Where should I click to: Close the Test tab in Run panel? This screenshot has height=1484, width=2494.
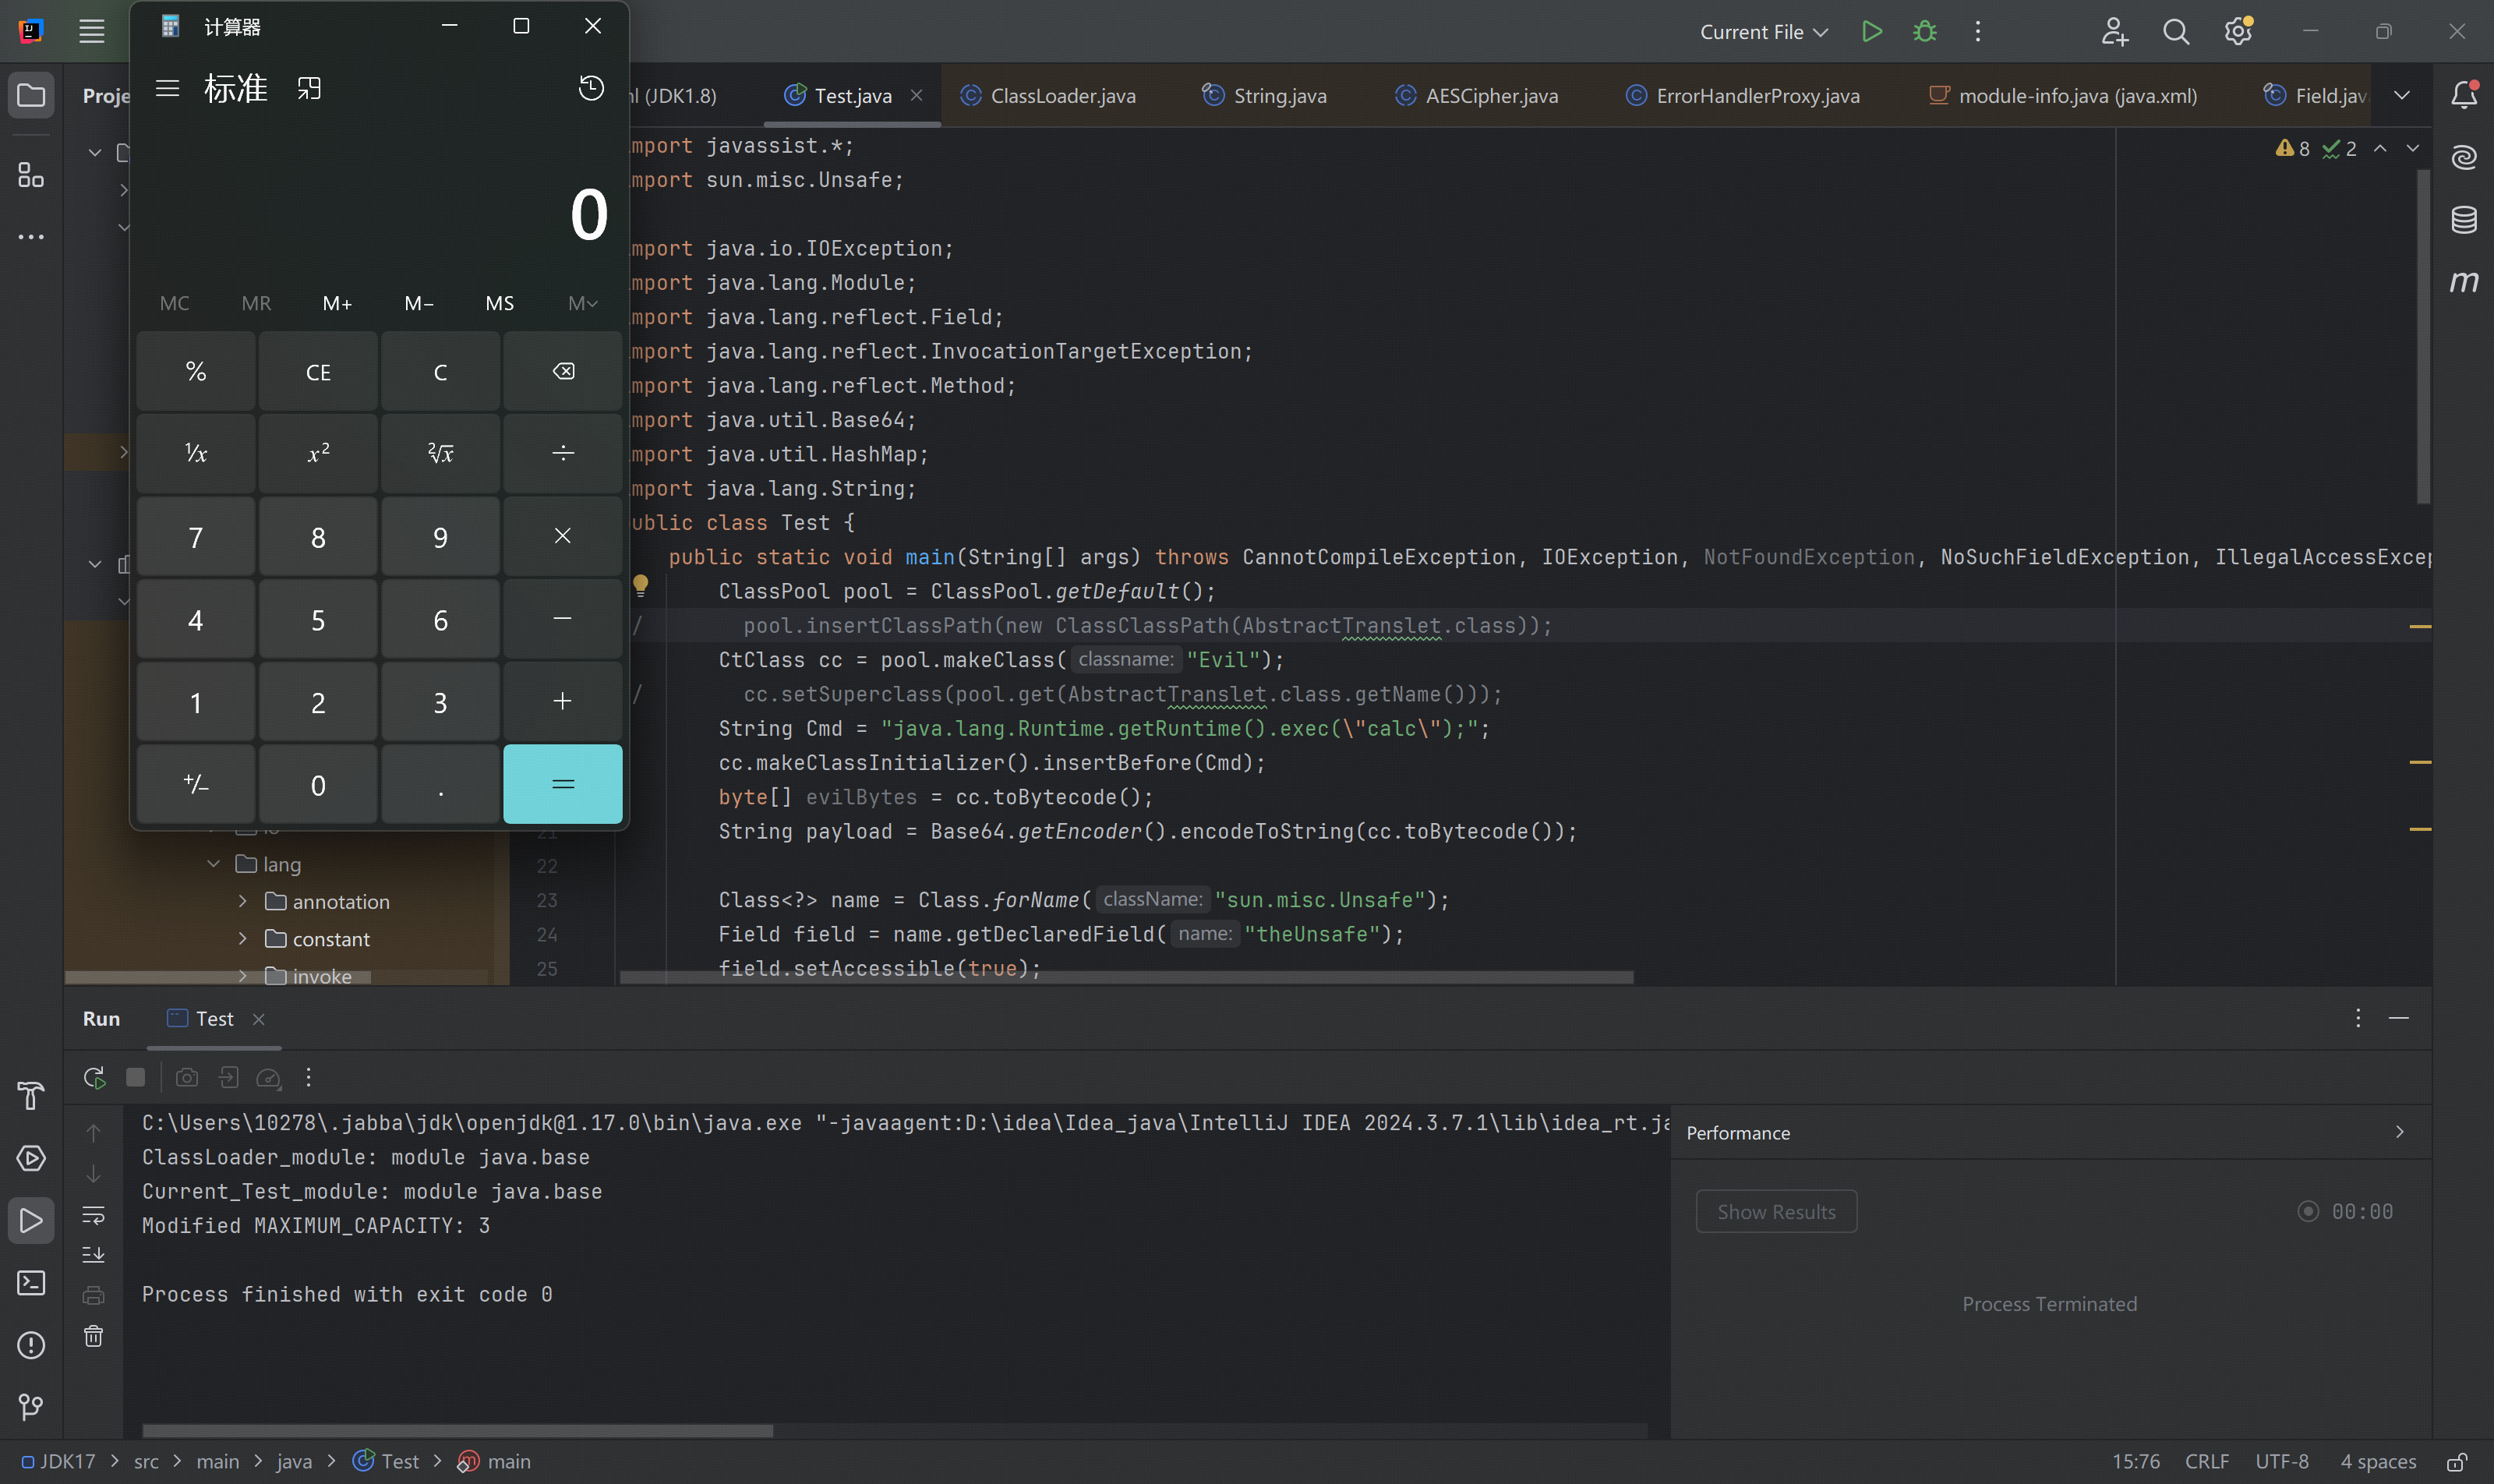[x=258, y=1018]
